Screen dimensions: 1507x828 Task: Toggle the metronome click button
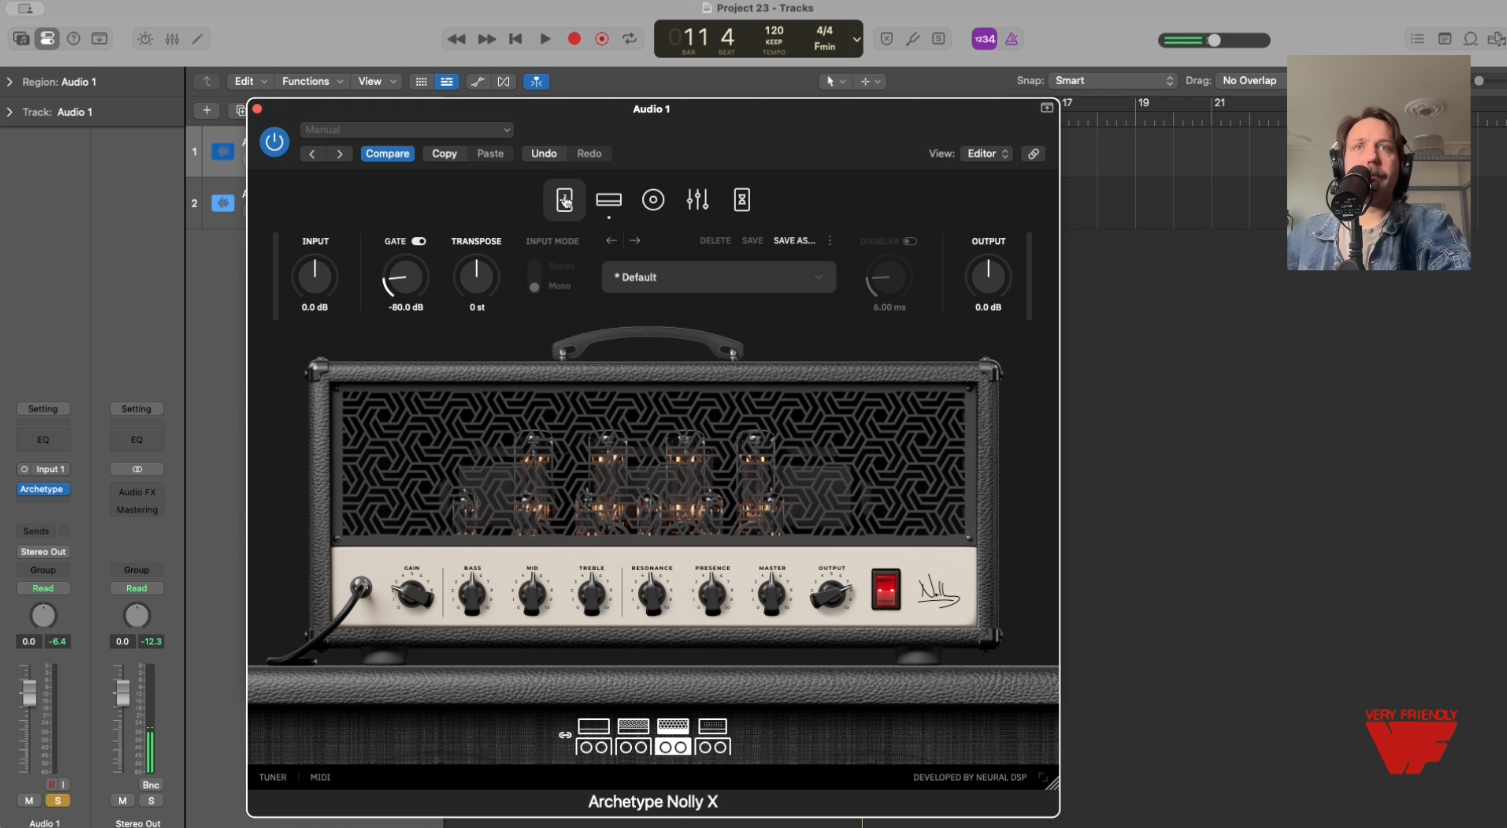tap(1012, 39)
